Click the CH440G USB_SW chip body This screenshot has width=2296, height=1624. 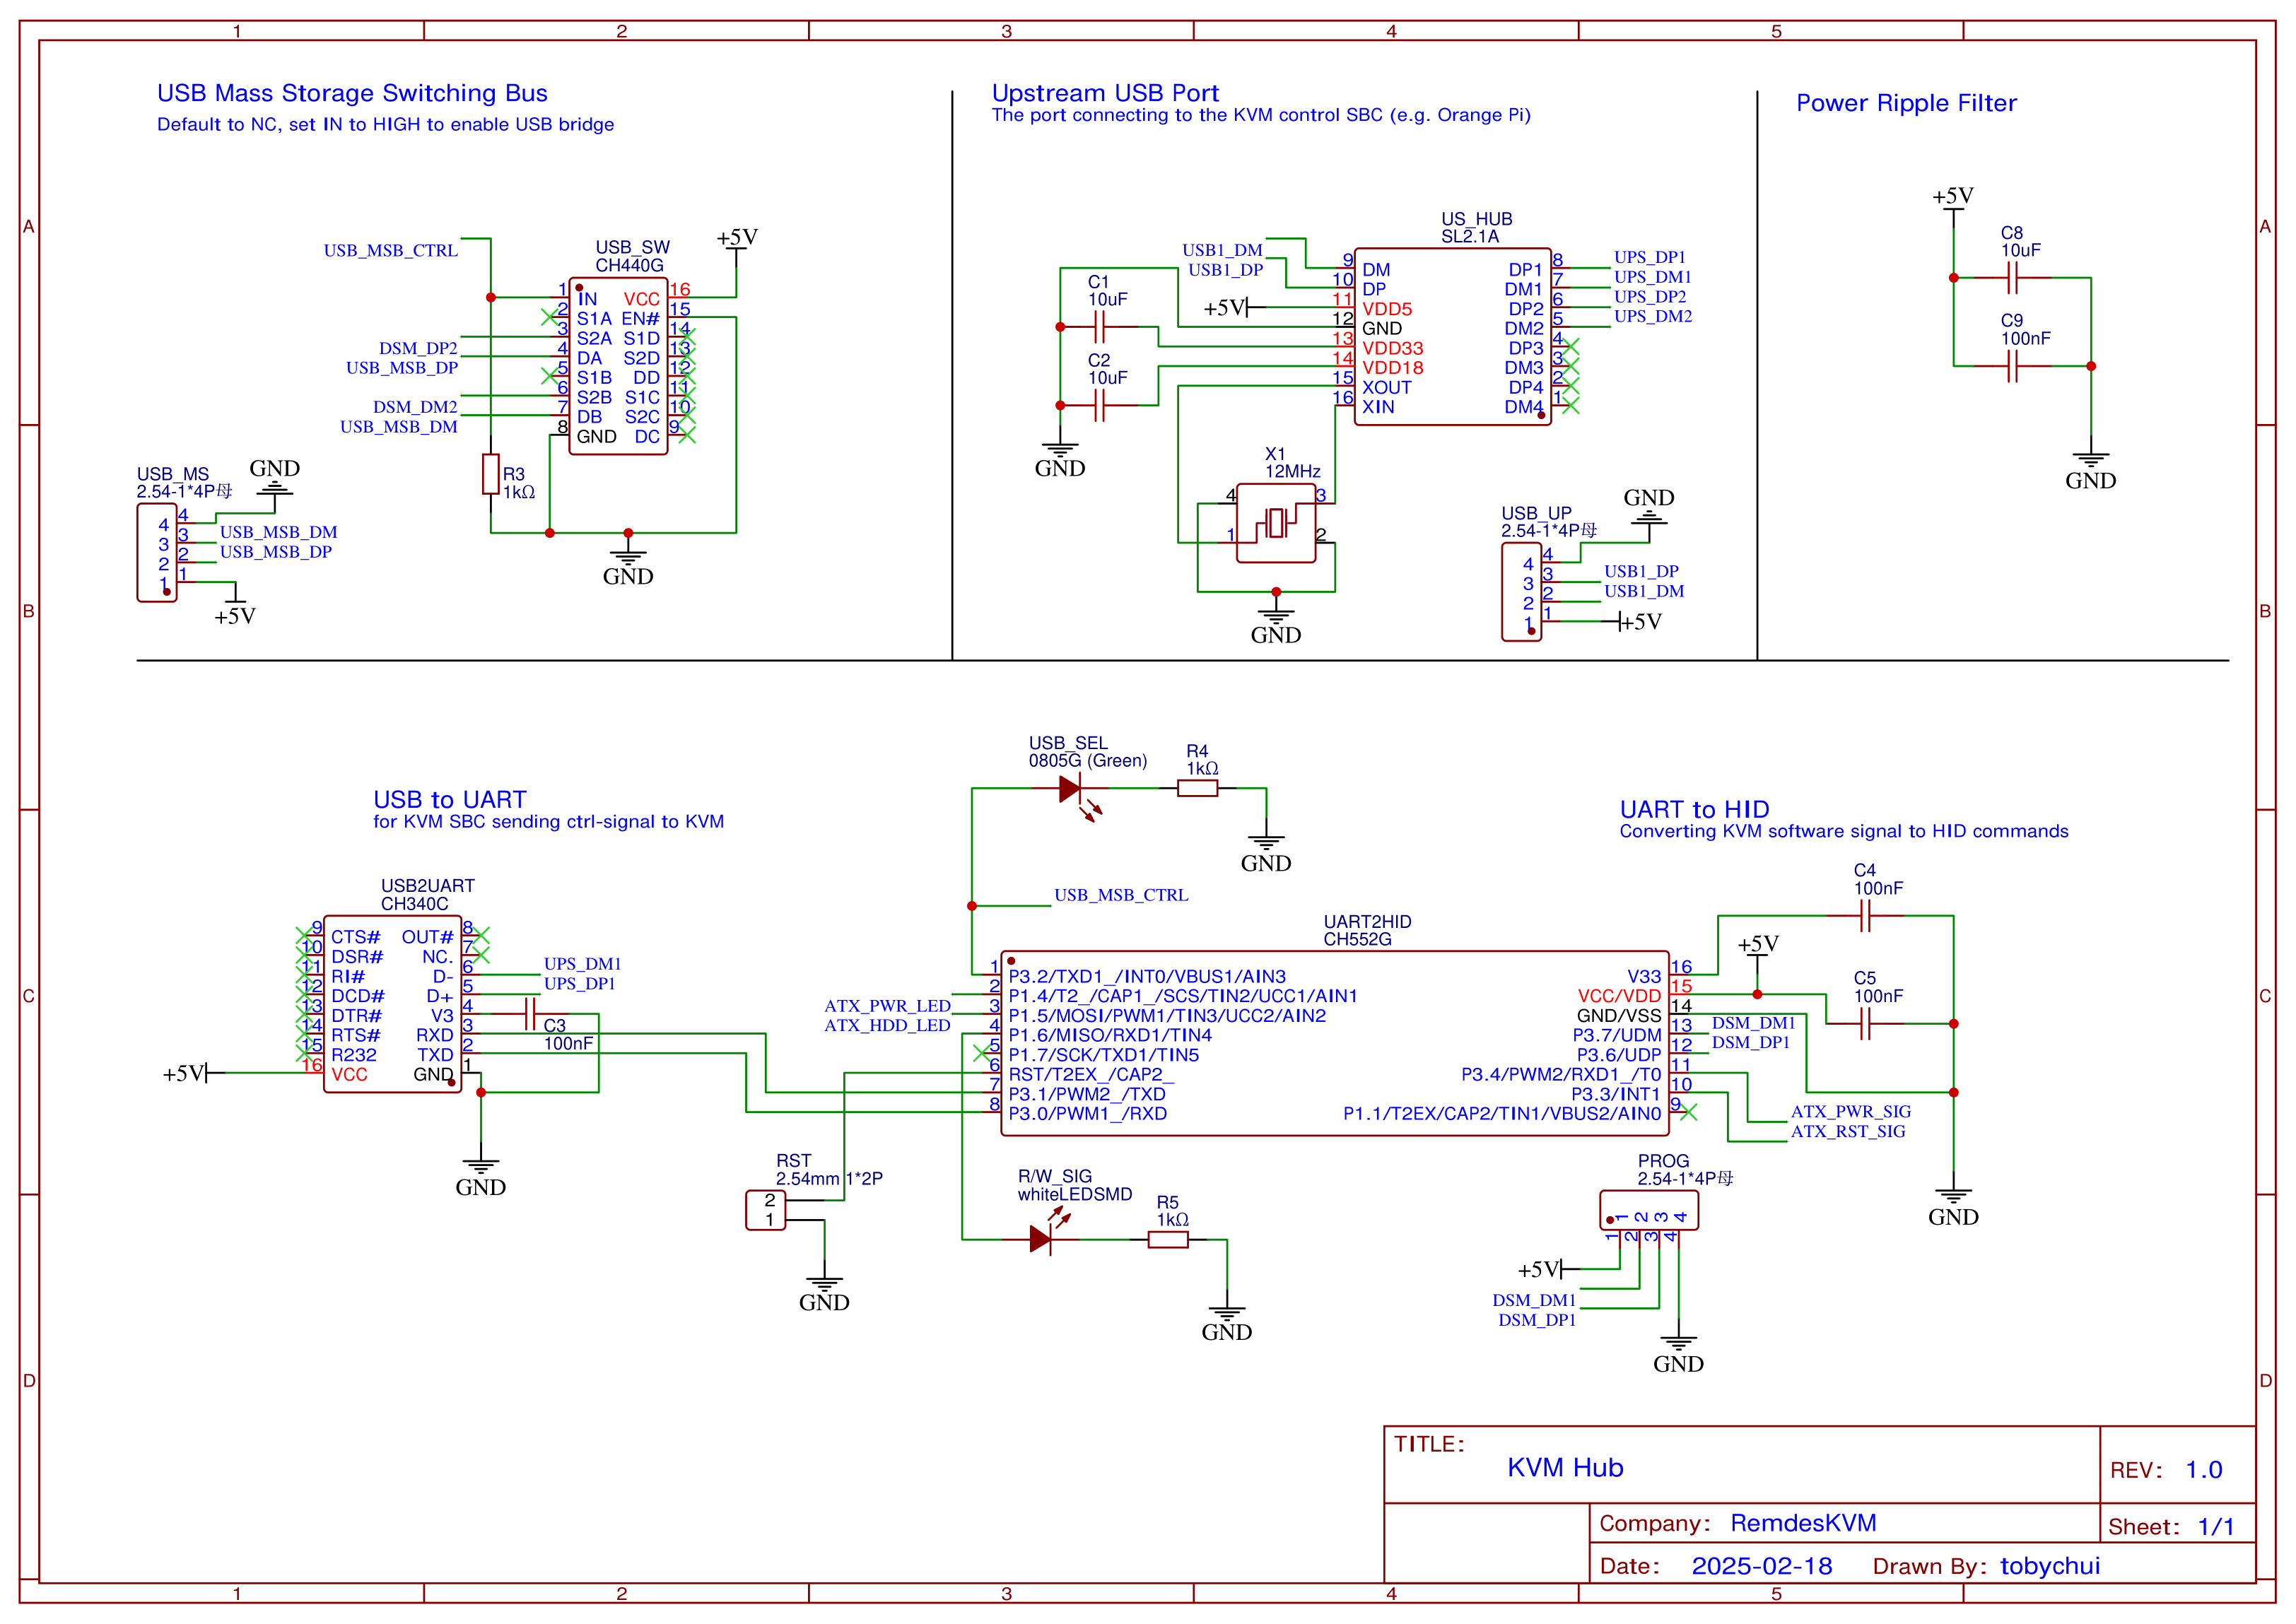tap(618, 367)
